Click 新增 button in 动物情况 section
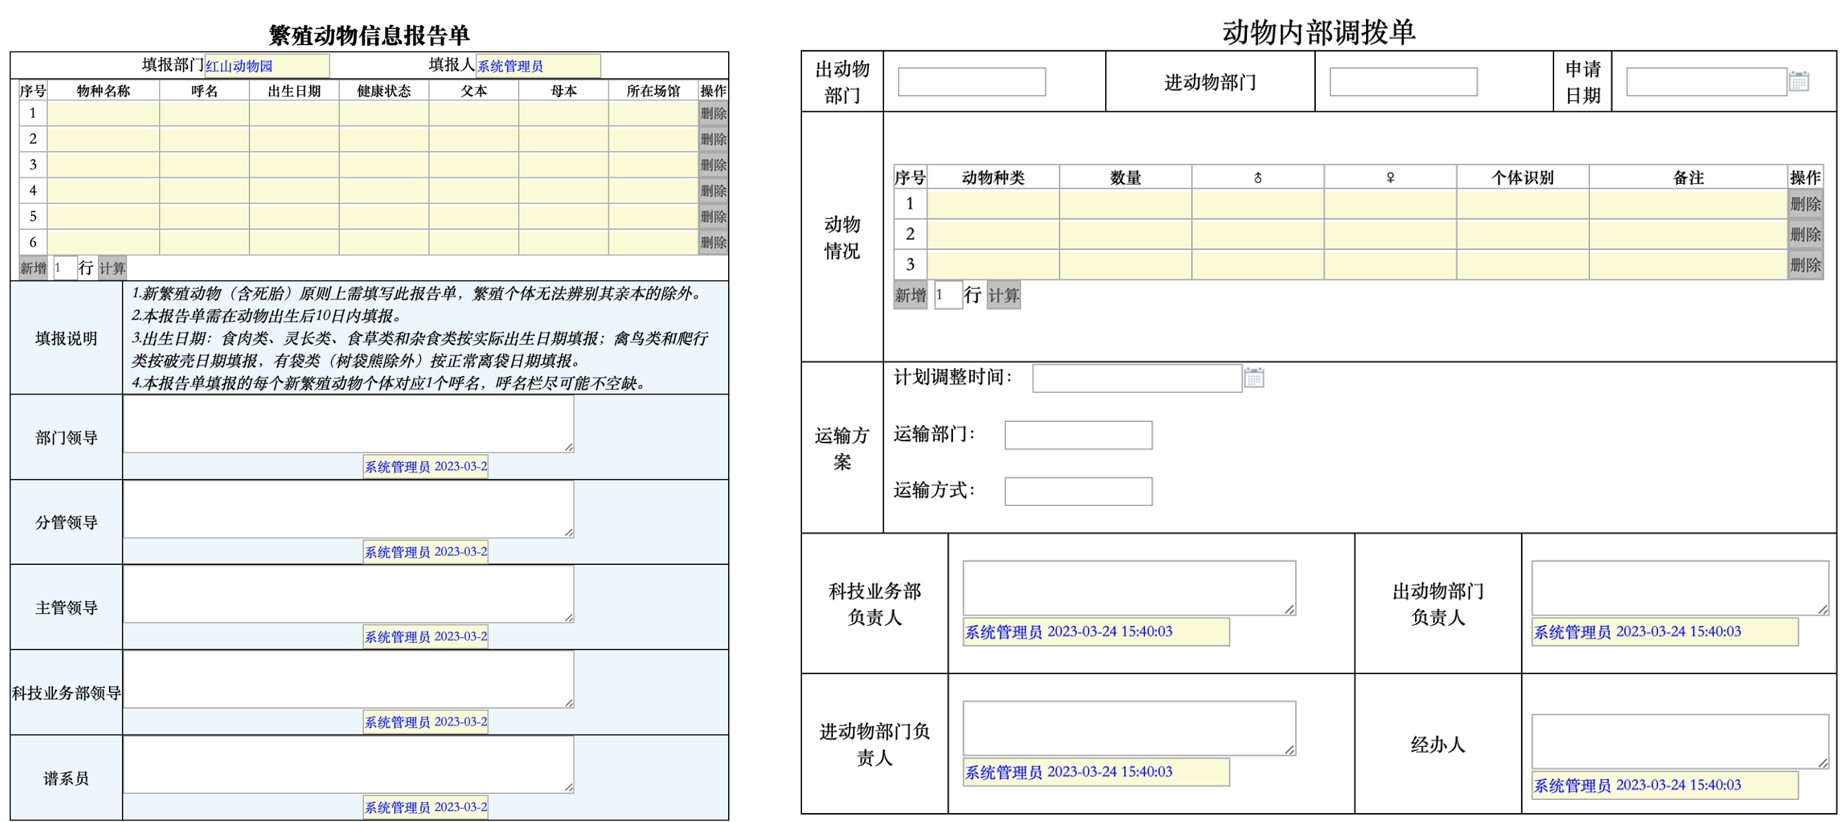The image size is (1841, 822). (910, 295)
